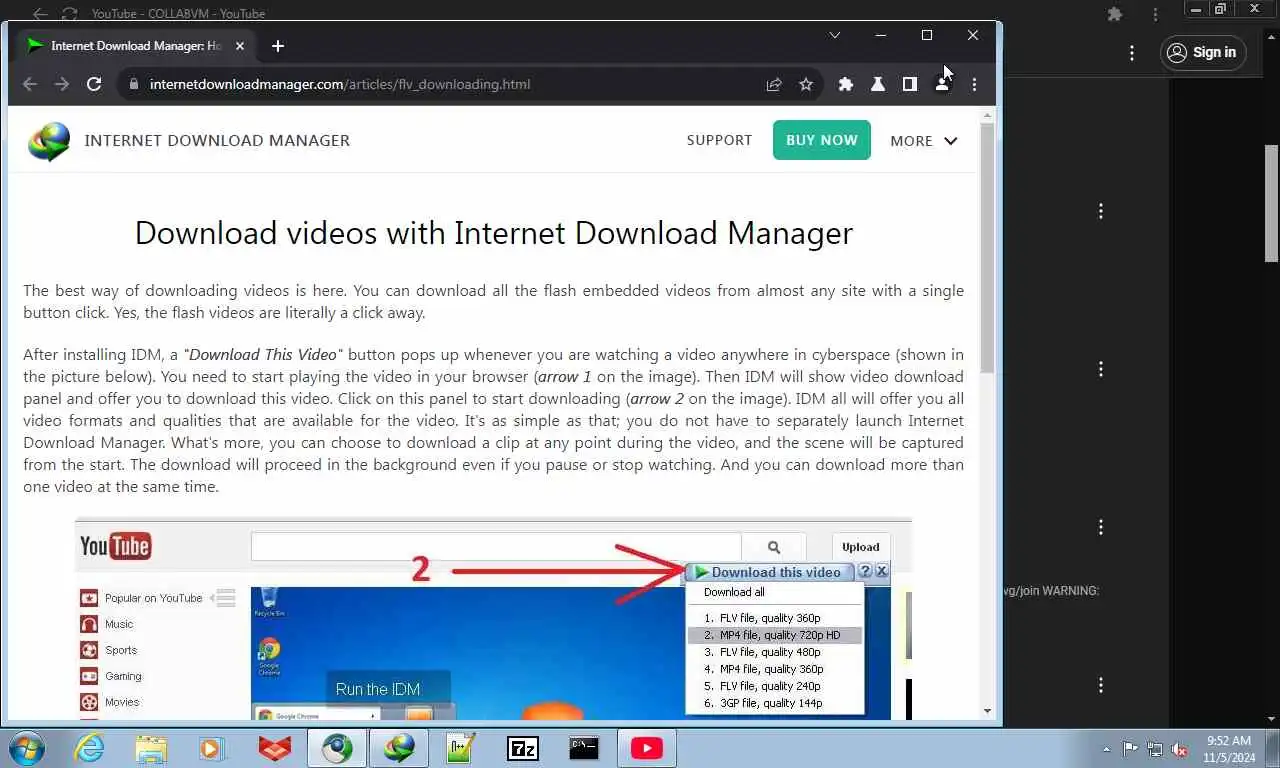
Task: Switch to the Internet Download Manager taskbar app
Action: point(399,748)
